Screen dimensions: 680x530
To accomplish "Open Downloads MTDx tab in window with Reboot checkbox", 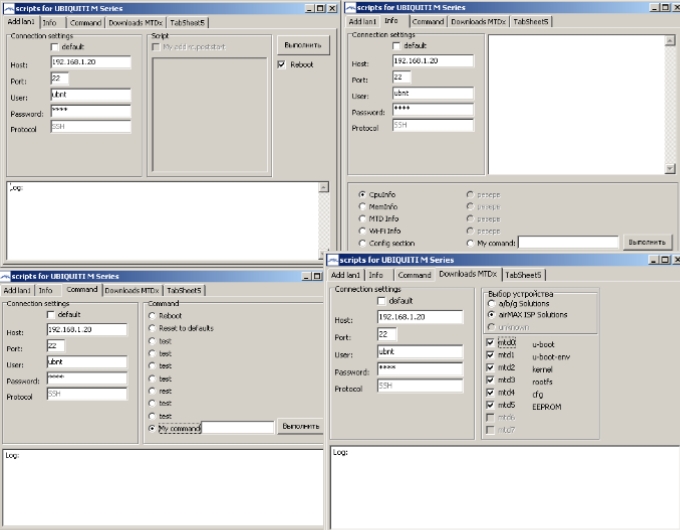I will (135, 23).
